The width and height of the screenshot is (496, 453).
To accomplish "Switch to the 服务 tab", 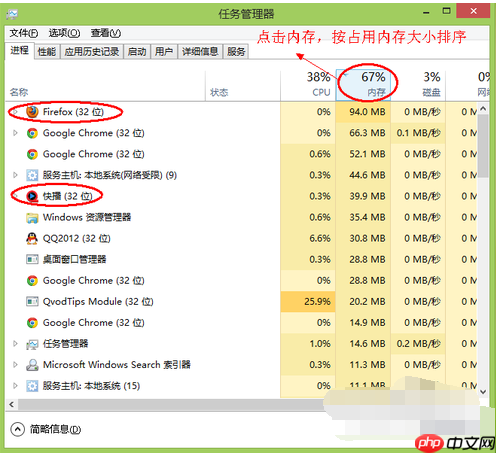I will pyautogui.click(x=236, y=52).
